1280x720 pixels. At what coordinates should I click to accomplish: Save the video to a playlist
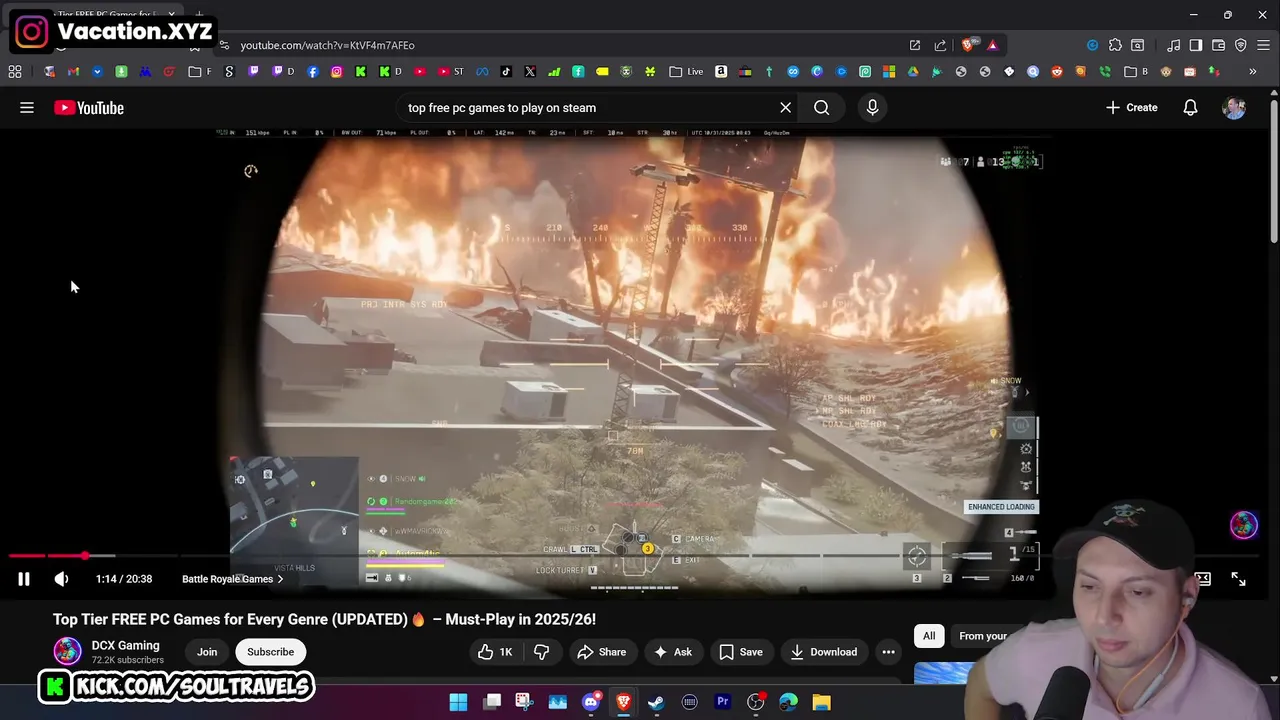point(740,652)
